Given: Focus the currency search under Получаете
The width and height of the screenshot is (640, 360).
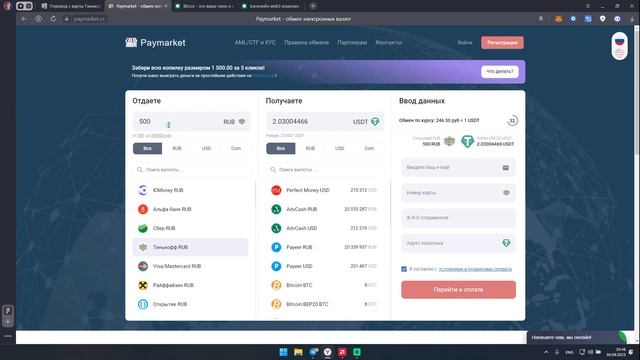Looking at the screenshot, I should coord(325,169).
